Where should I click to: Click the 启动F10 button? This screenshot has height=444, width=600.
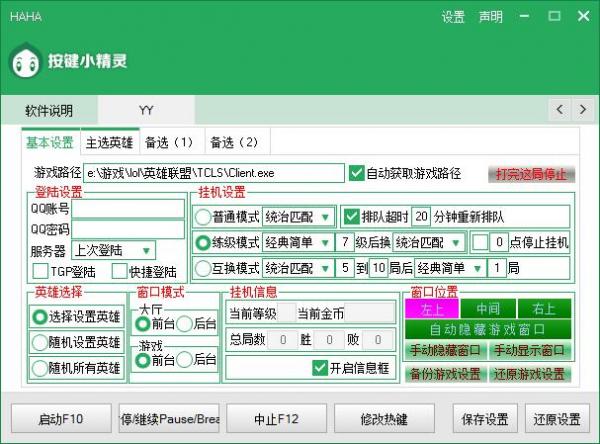point(61,418)
